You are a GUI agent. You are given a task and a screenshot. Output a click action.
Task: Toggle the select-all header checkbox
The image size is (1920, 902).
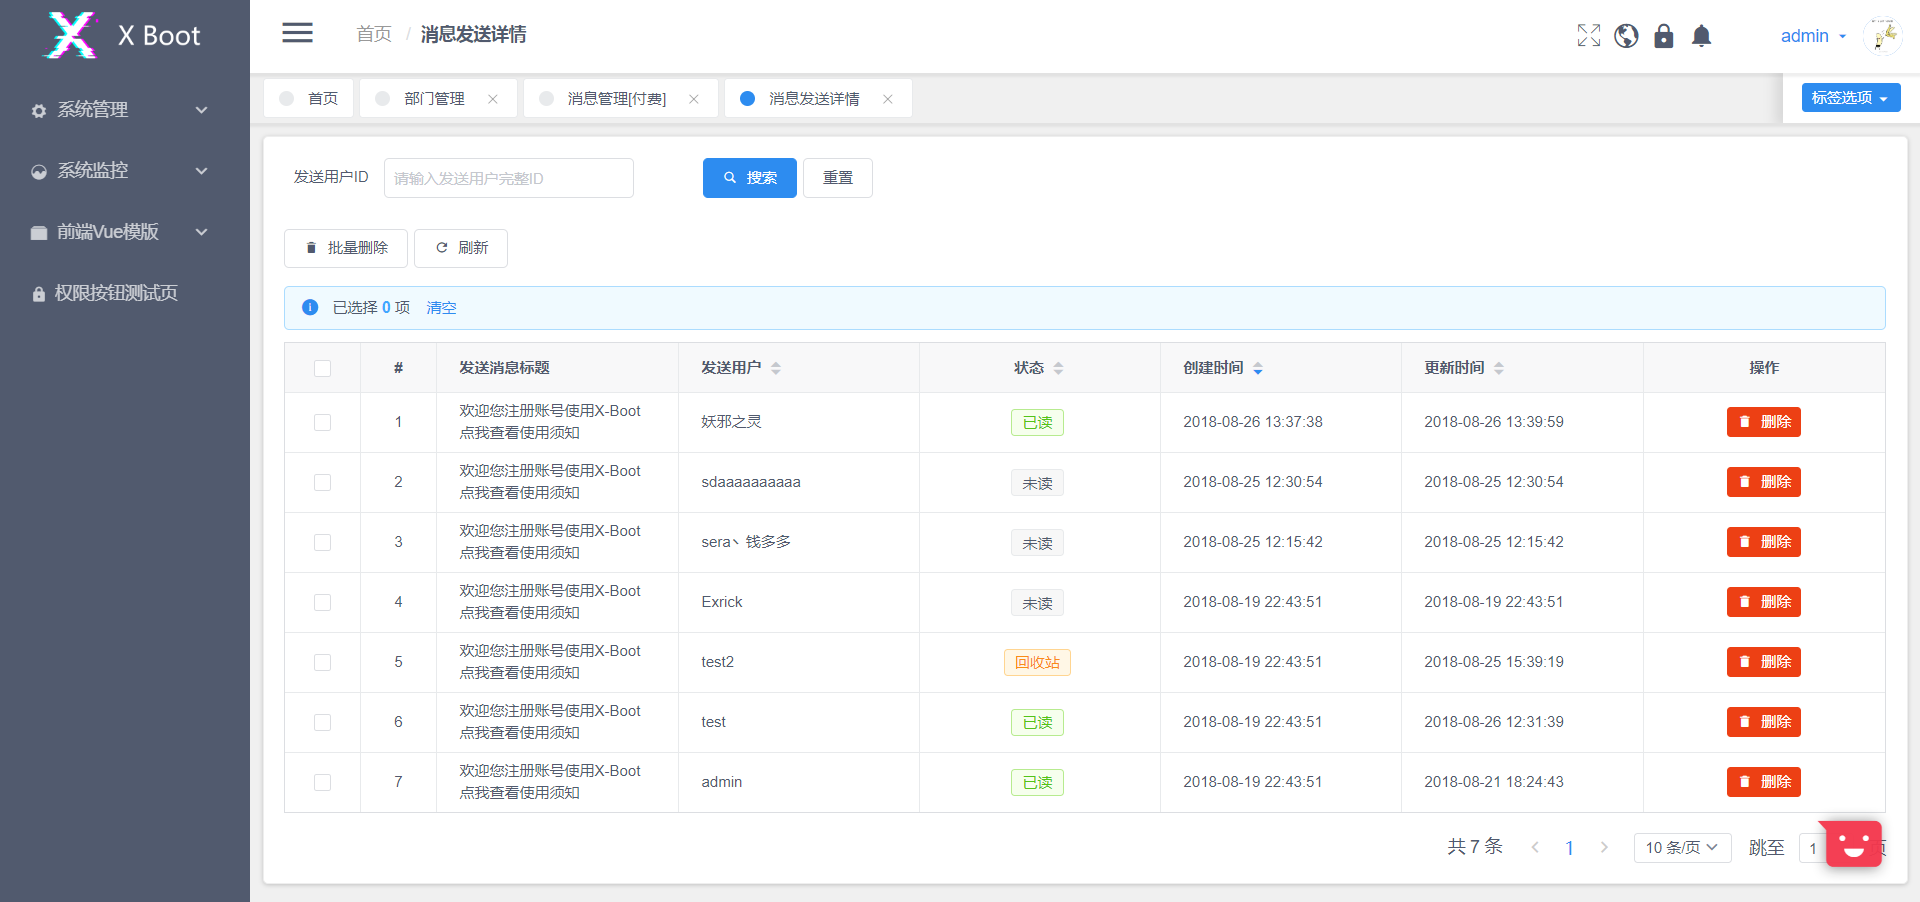(x=322, y=368)
